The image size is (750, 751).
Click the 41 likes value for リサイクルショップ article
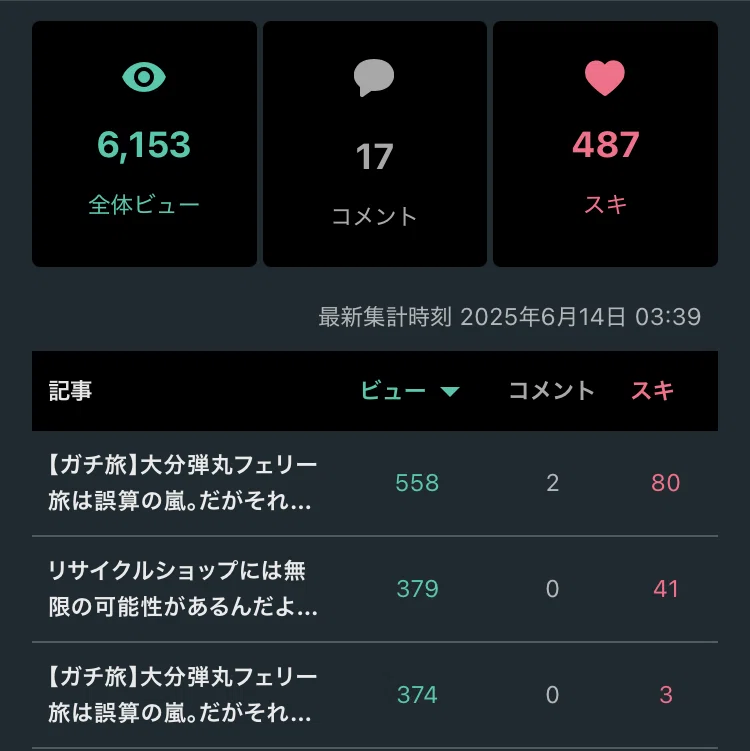click(666, 589)
